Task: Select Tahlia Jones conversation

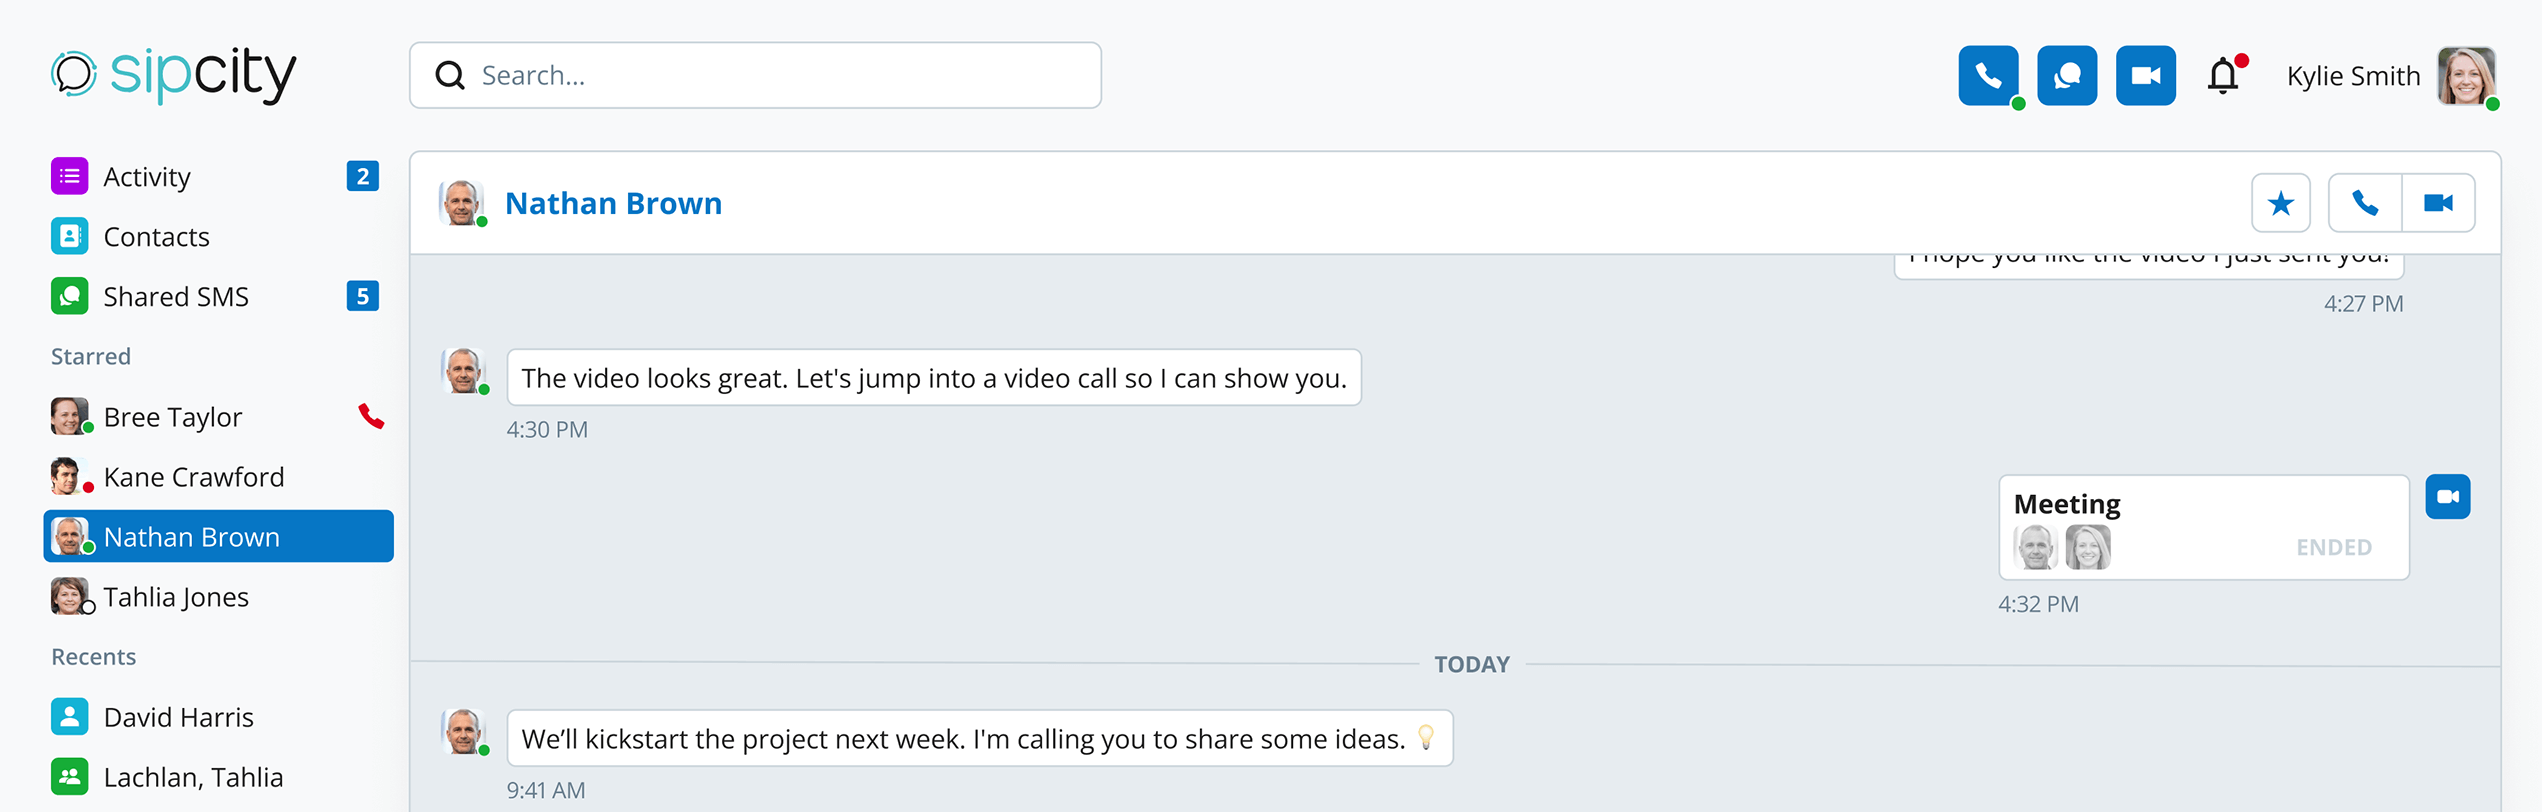Action: (x=176, y=597)
